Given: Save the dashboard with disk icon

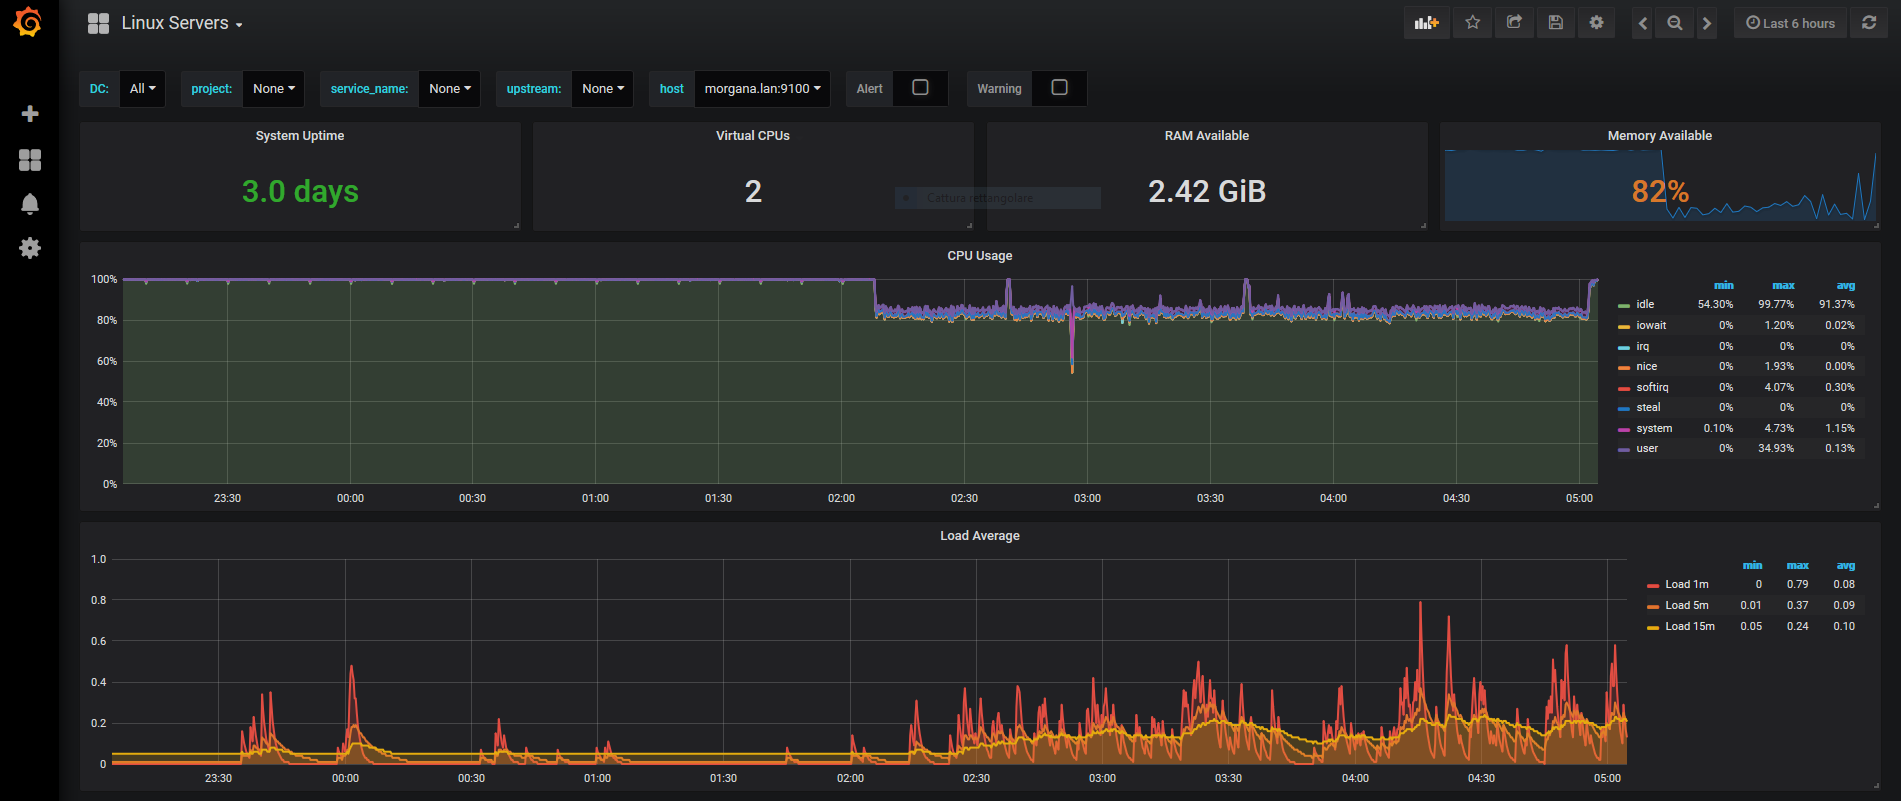Looking at the screenshot, I should tap(1555, 23).
